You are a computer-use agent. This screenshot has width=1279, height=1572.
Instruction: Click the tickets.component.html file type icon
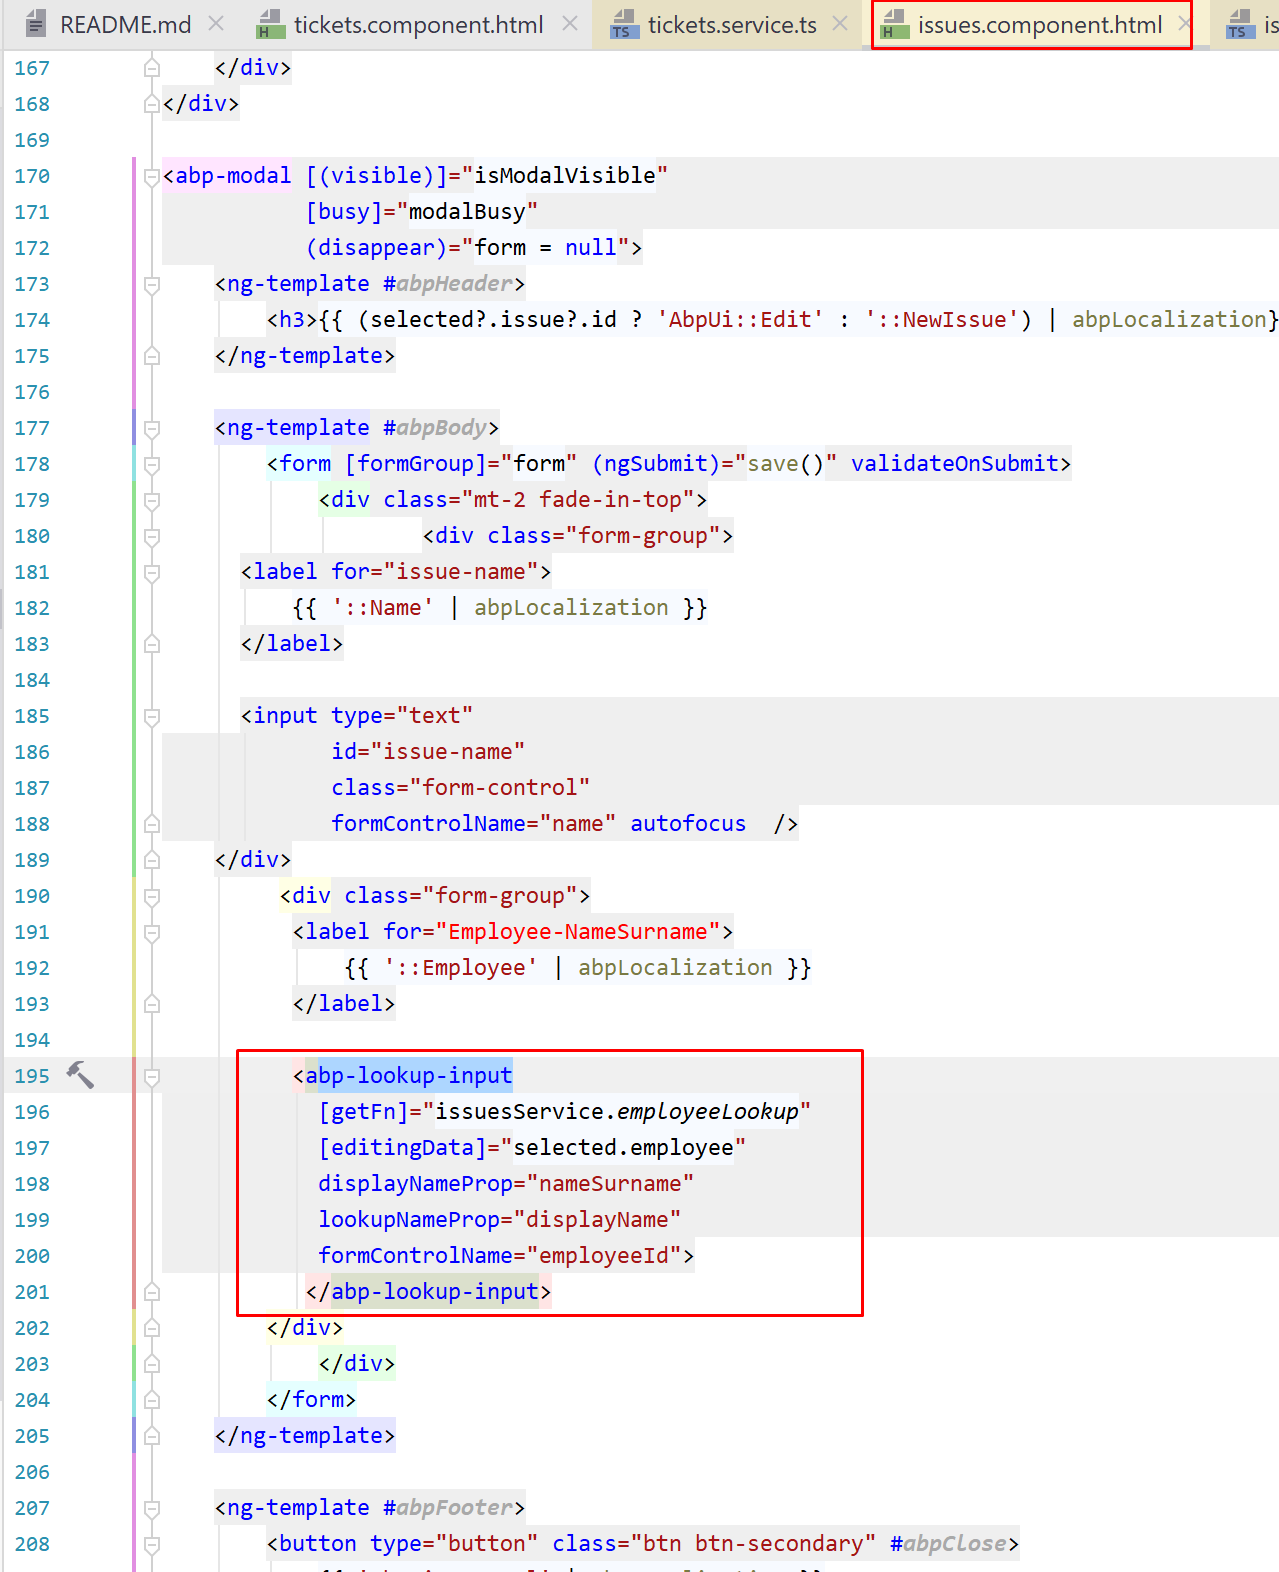pyautogui.click(x=270, y=24)
